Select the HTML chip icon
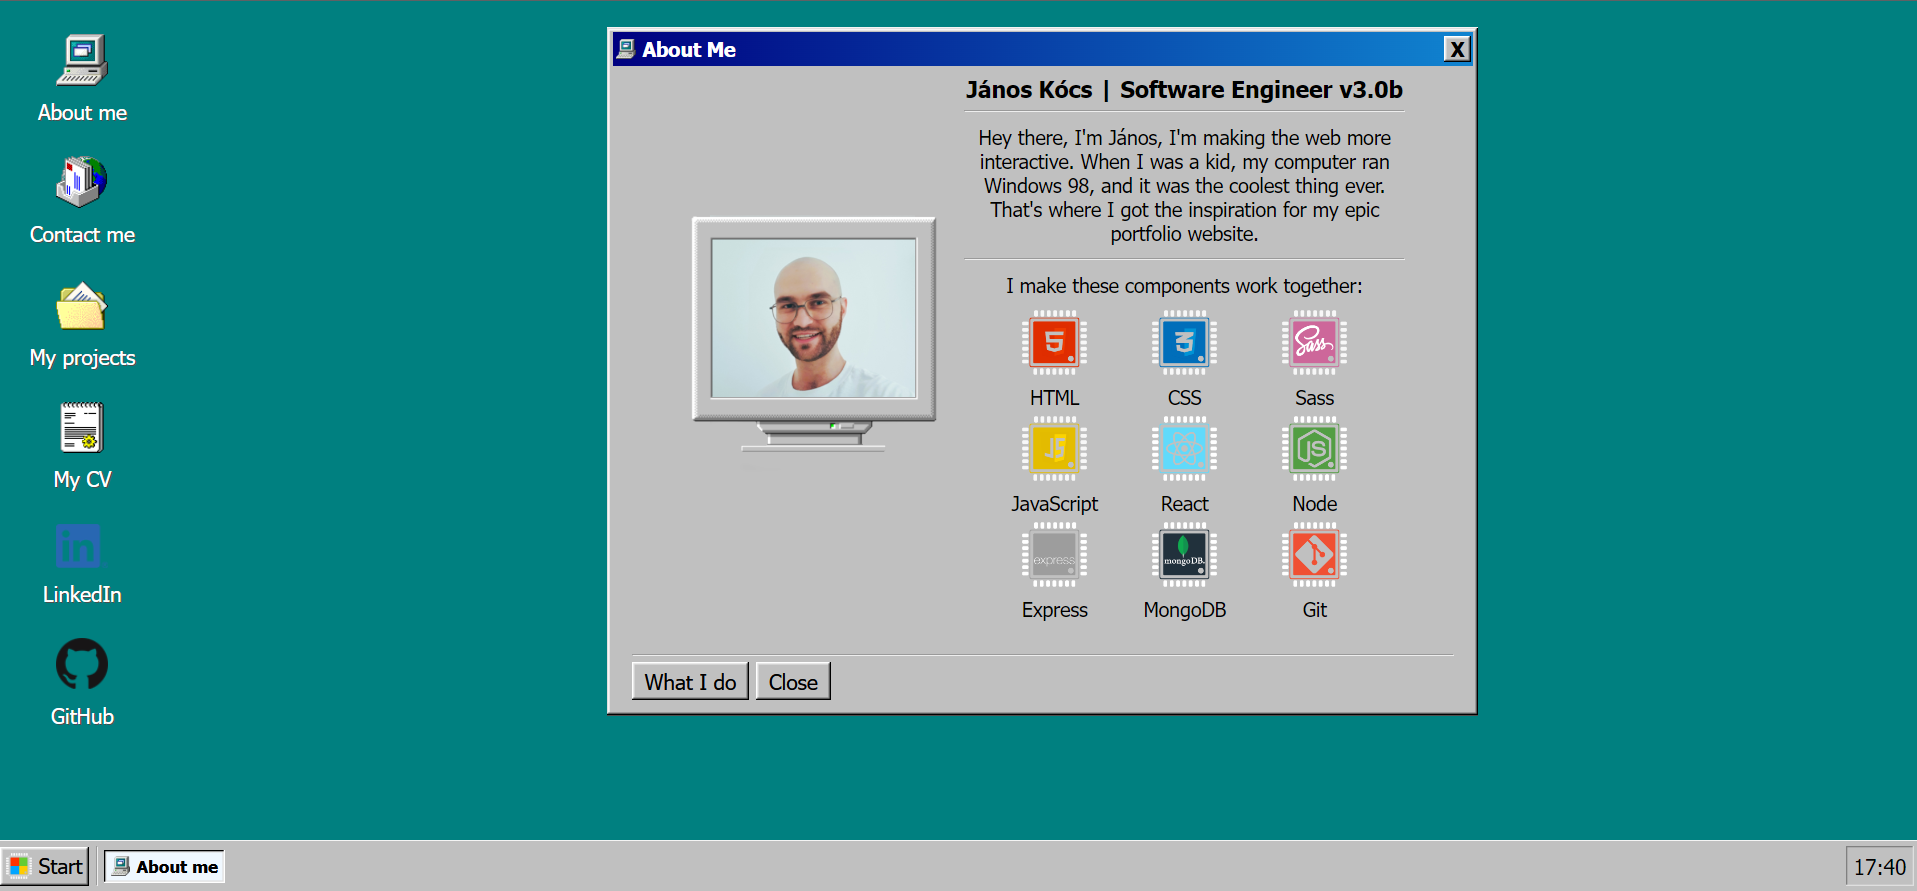The width and height of the screenshot is (1917, 891). click(x=1054, y=343)
